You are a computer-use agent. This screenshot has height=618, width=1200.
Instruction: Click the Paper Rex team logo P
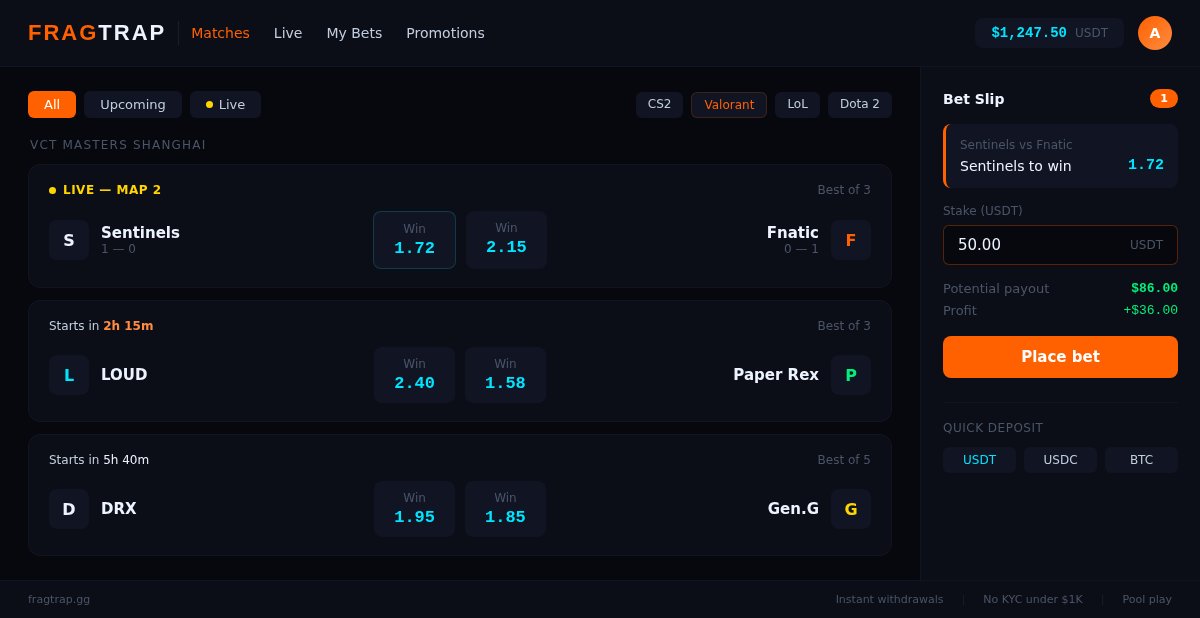(x=851, y=375)
